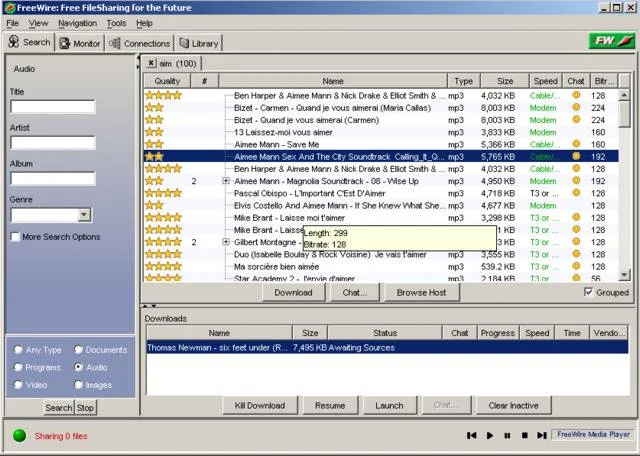The image size is (640, 456).
Task: Open the Navigation menu
Action: [78, 23]
